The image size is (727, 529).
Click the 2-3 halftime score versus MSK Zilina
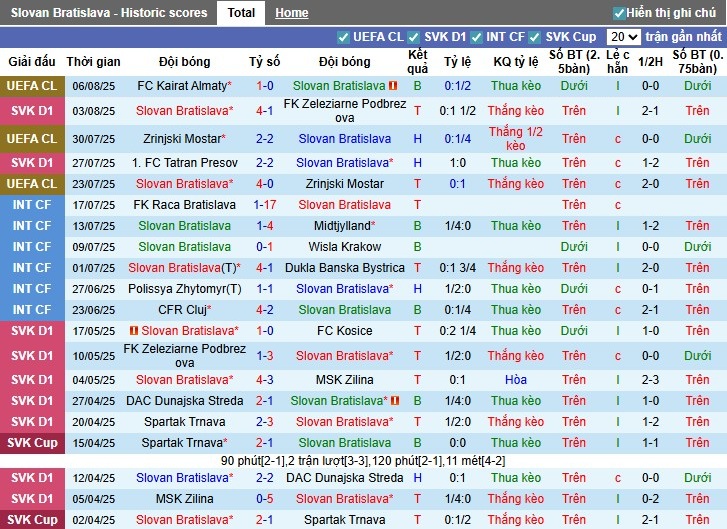pyautogui.click(x=650, y=380)
